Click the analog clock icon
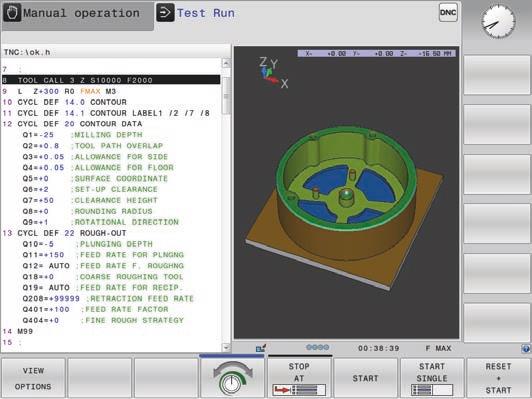 coord(498,21)
